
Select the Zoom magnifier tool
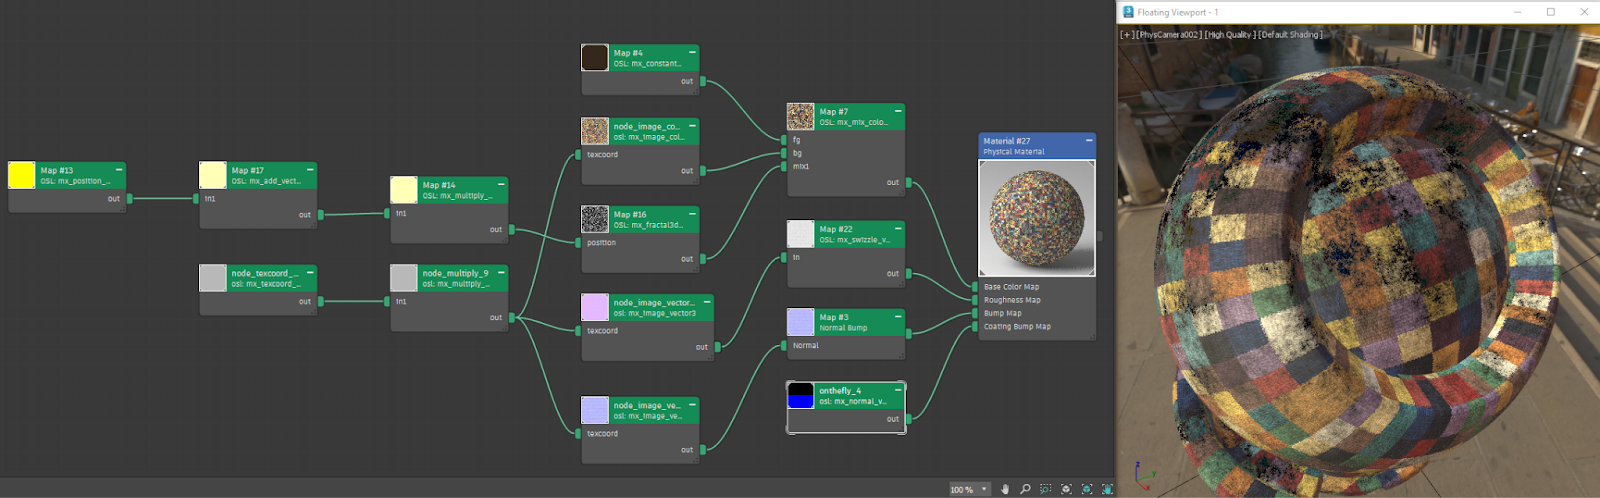click(1025, 489)
